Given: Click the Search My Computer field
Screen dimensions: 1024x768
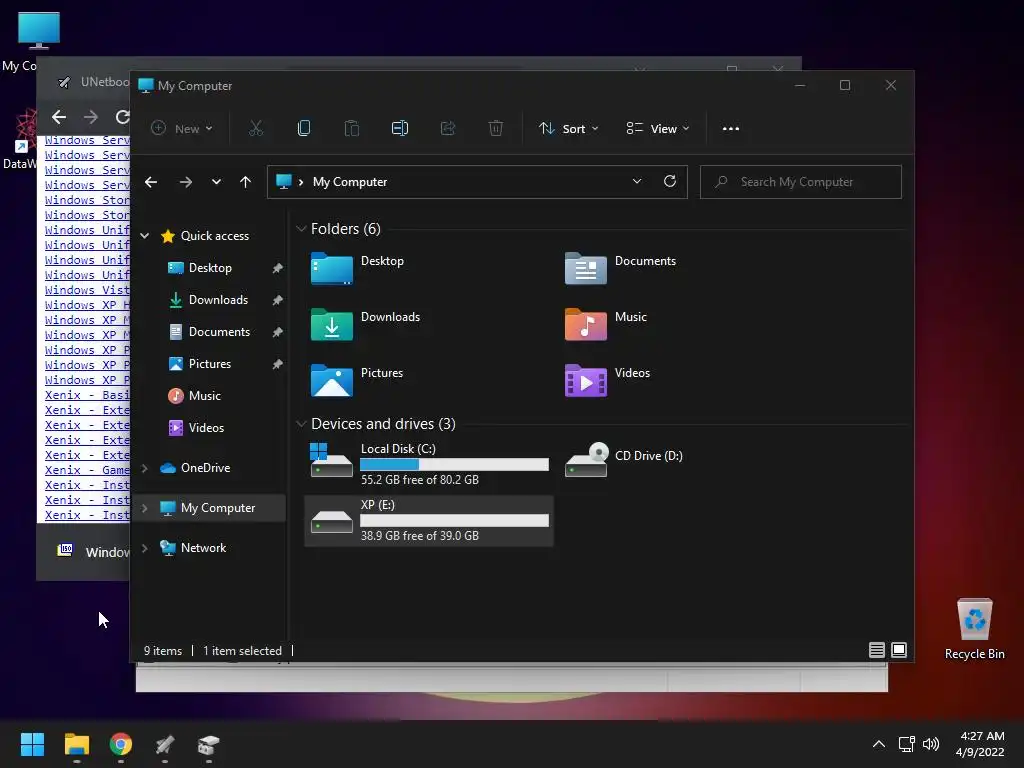Looking at the screenshot, I should [x=801, y=182].
